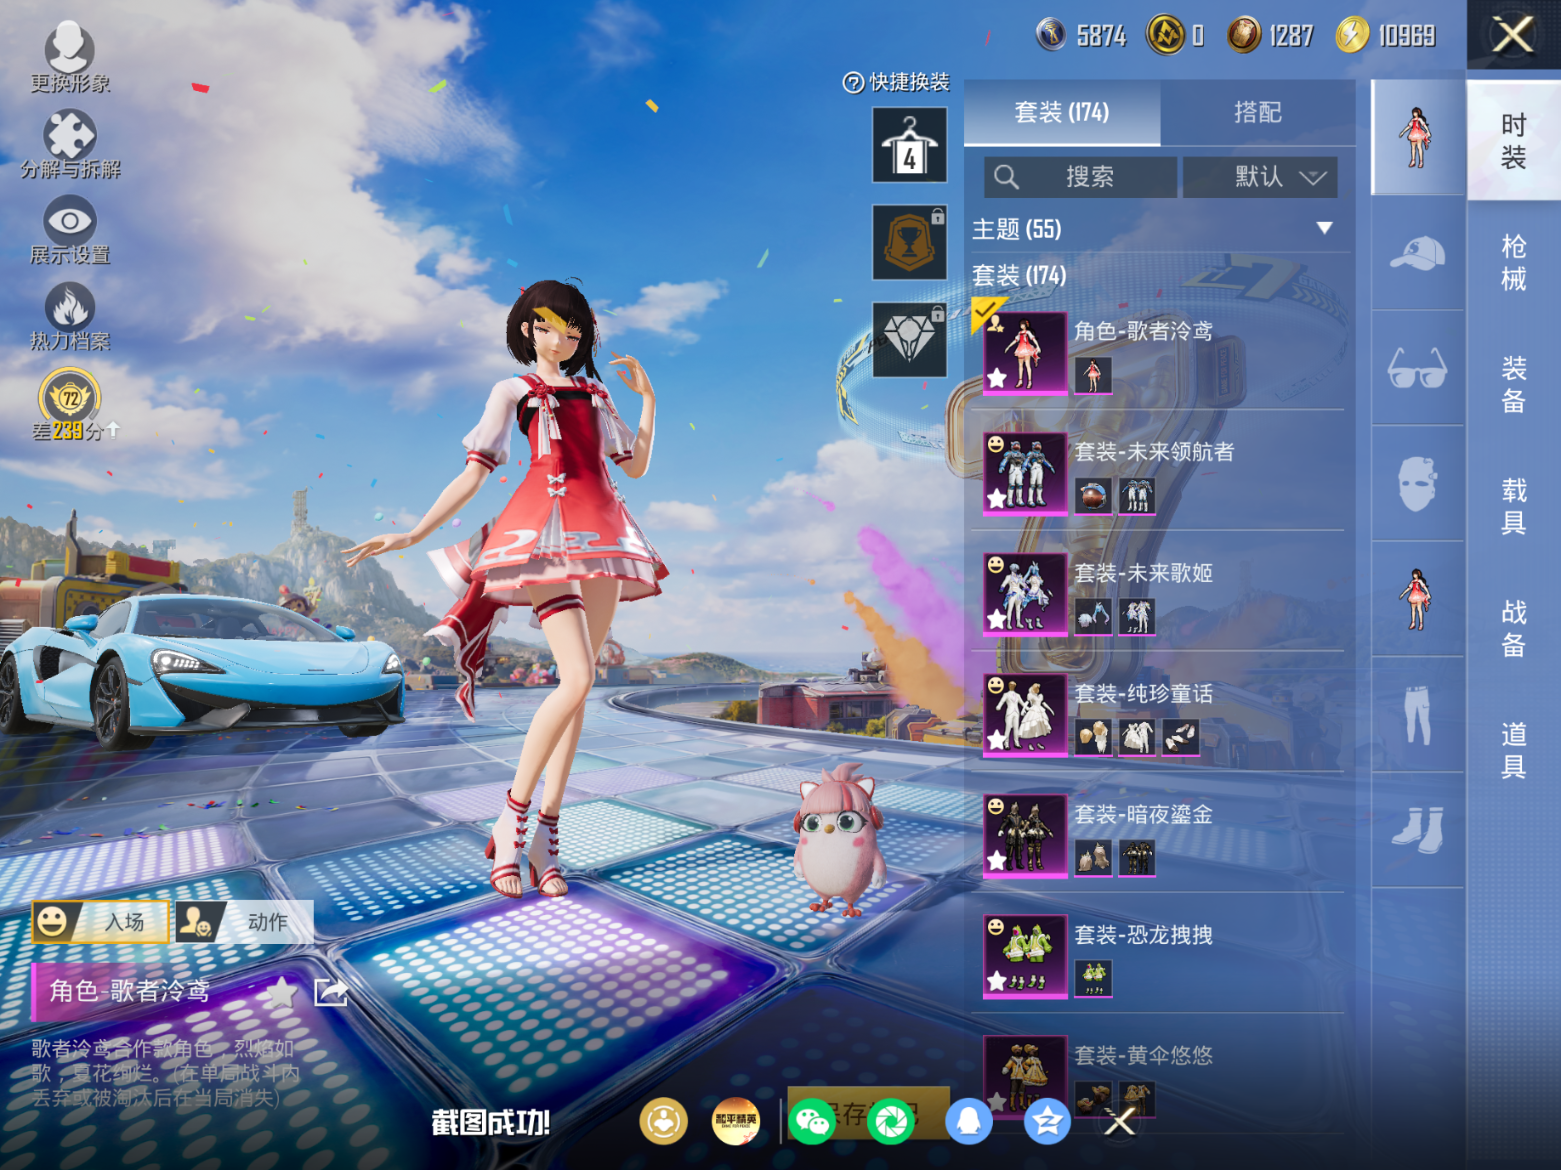Open the 快捷换装 help question mark
This screenshot has height=1170, width=1561.
(x=853, y=83)
